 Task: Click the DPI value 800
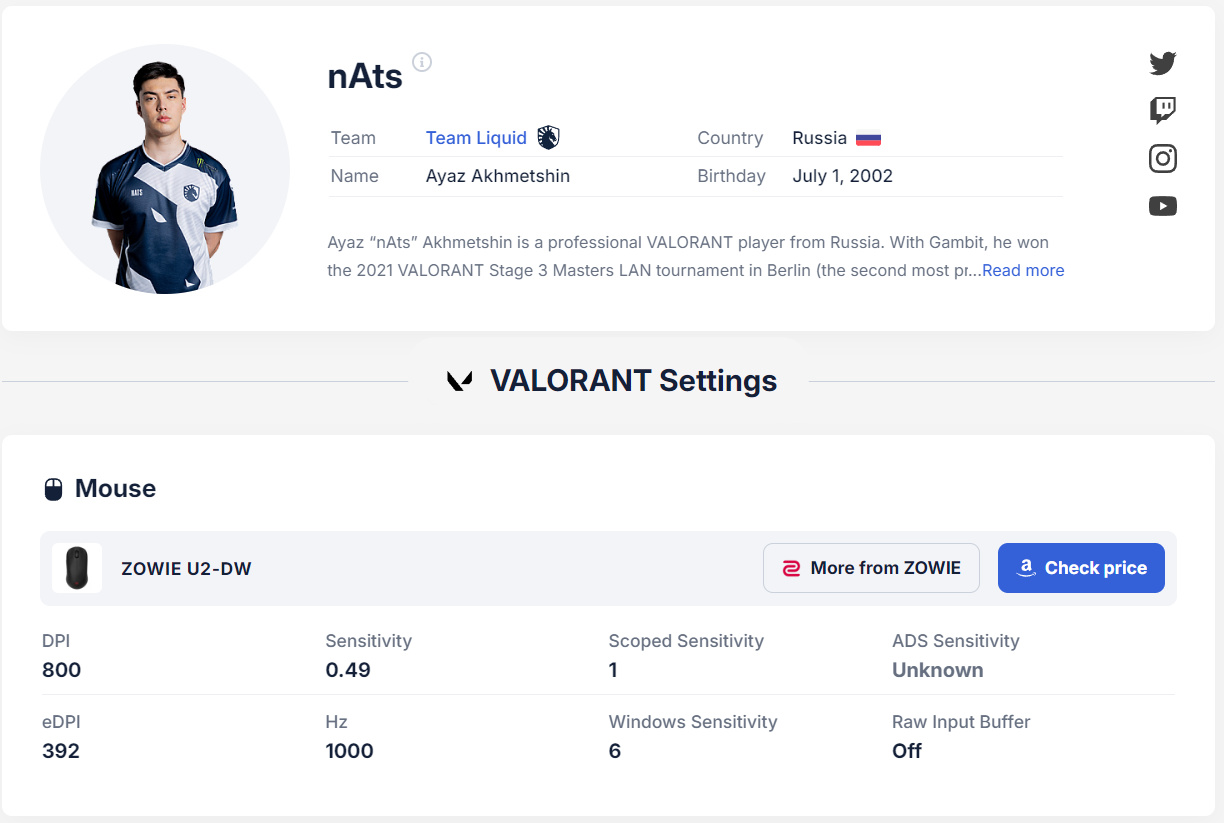pos(61,670)
